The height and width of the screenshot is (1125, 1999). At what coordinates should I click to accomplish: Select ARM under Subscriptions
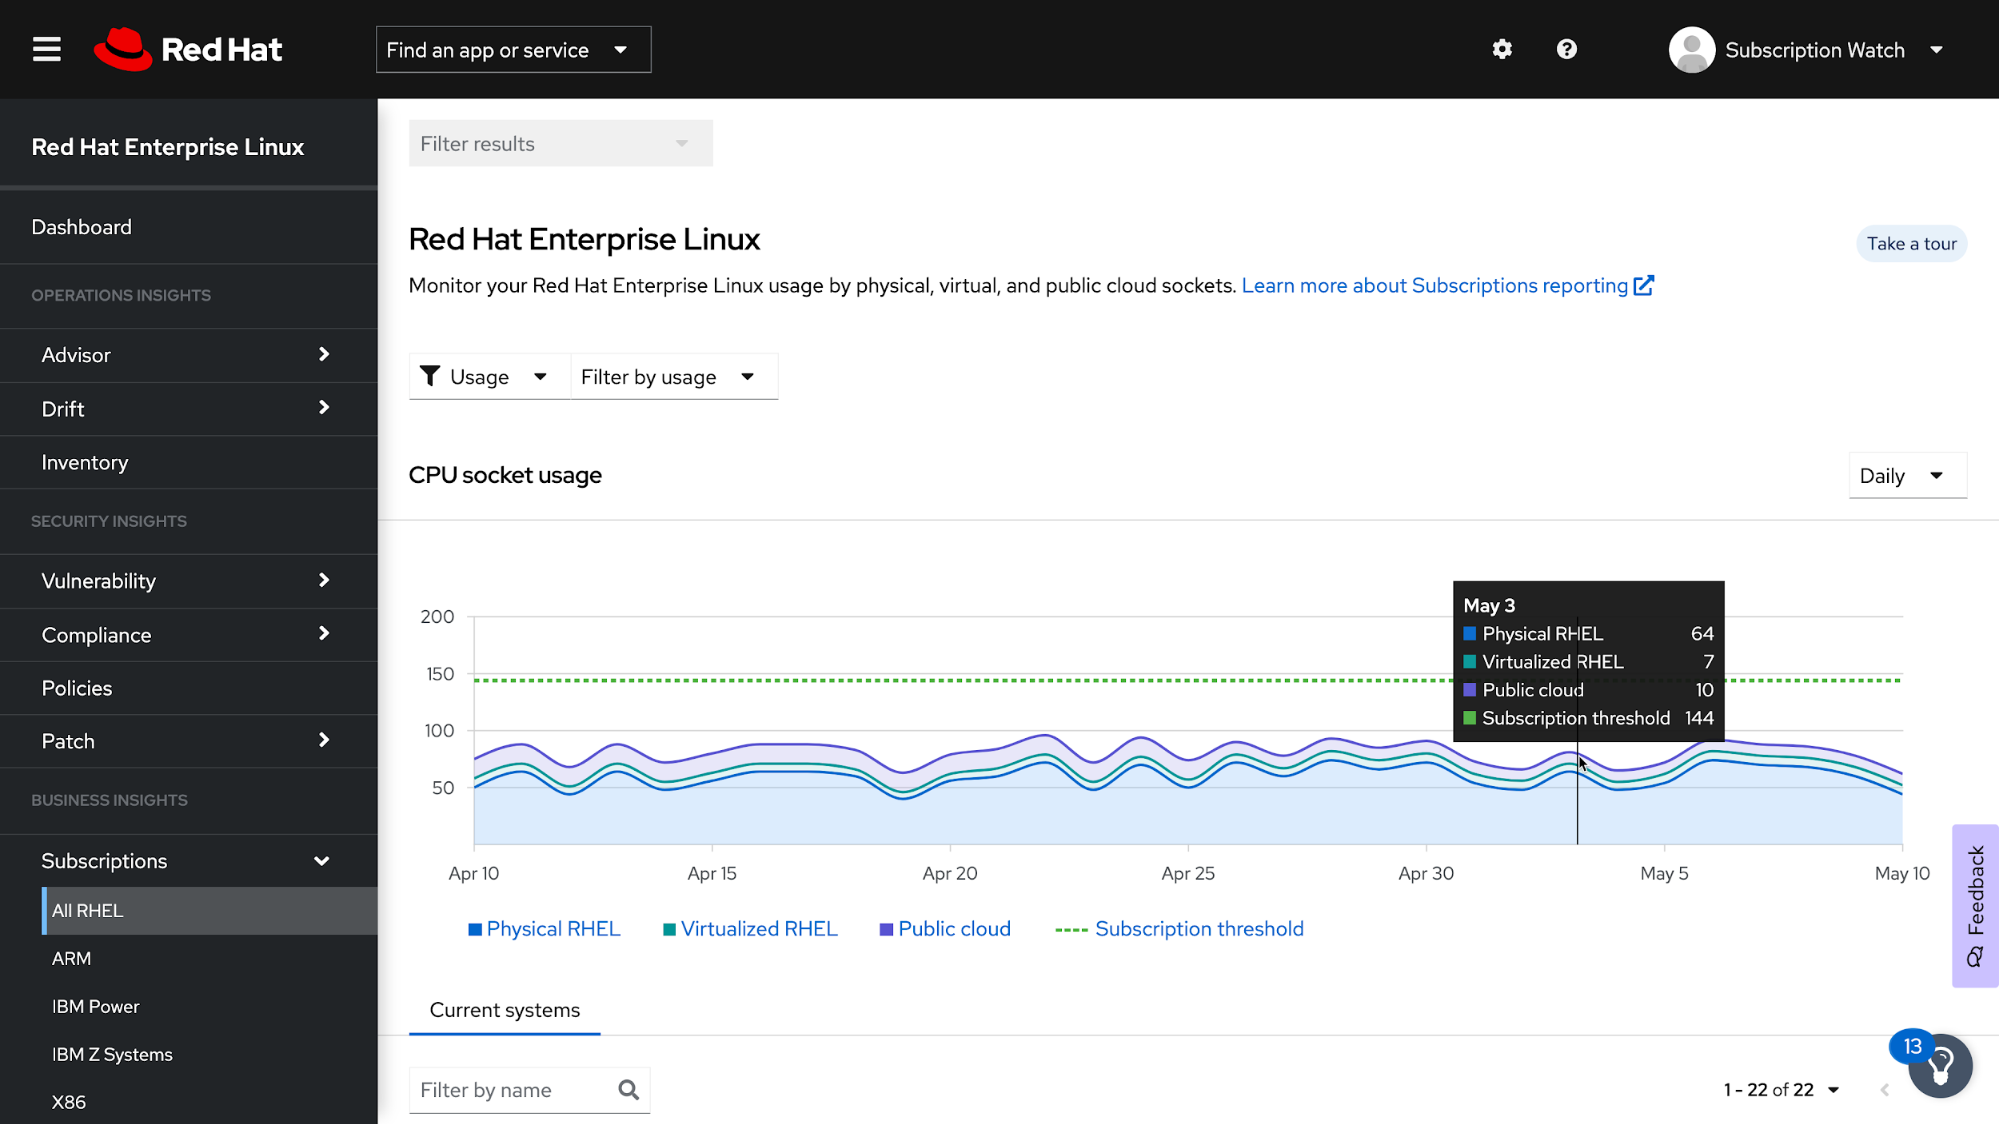click(x=71, y=958)
